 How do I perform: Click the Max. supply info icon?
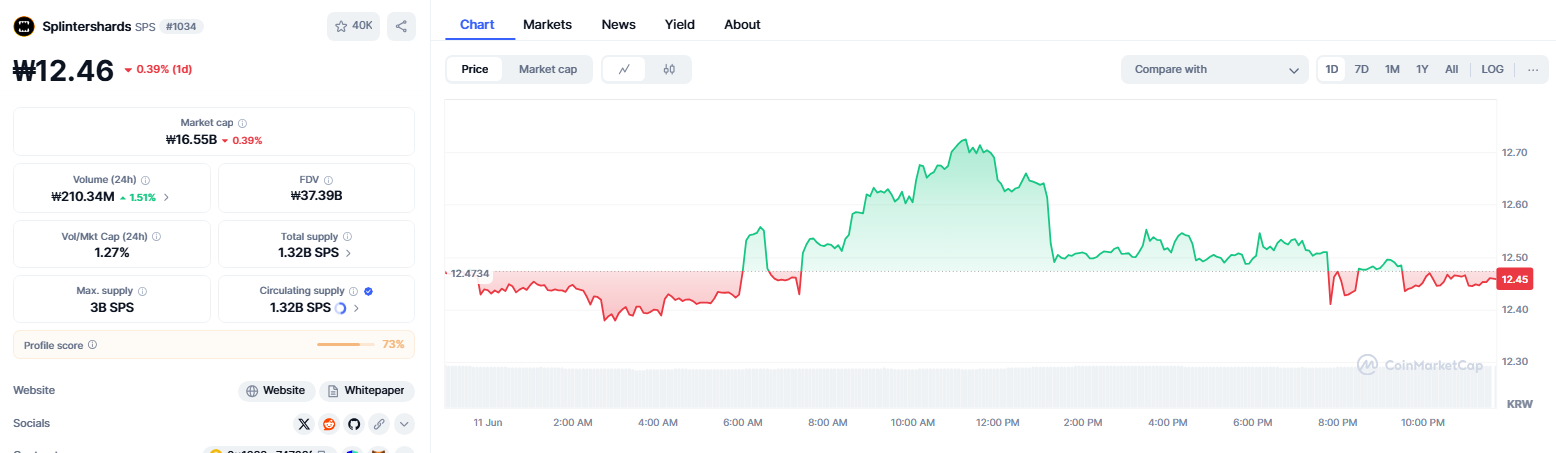[x=141, y=291]
